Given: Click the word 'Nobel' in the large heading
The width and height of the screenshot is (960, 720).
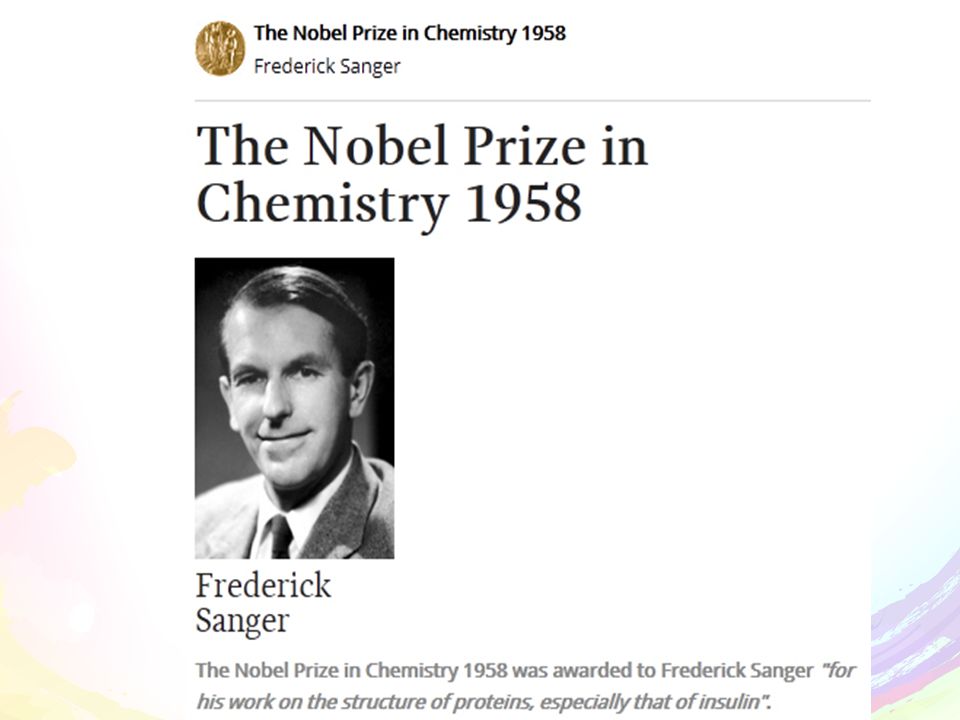Looking at the screenshot, I should [x=377, y=146].
